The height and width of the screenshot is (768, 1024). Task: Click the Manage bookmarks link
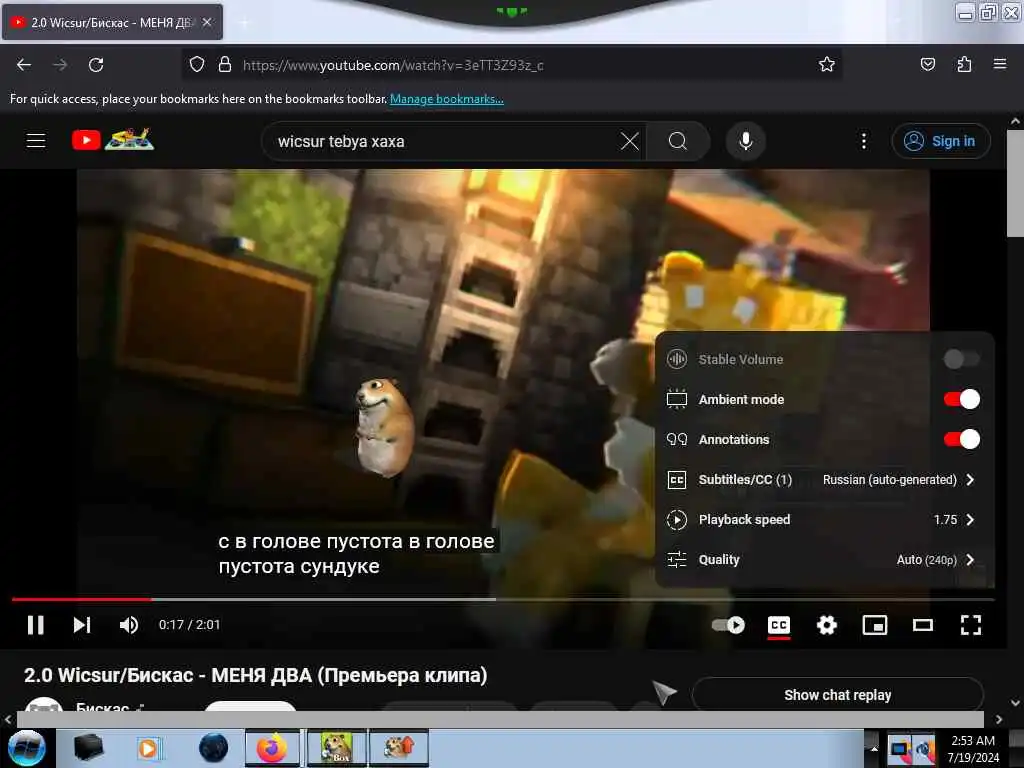point(447,99)
